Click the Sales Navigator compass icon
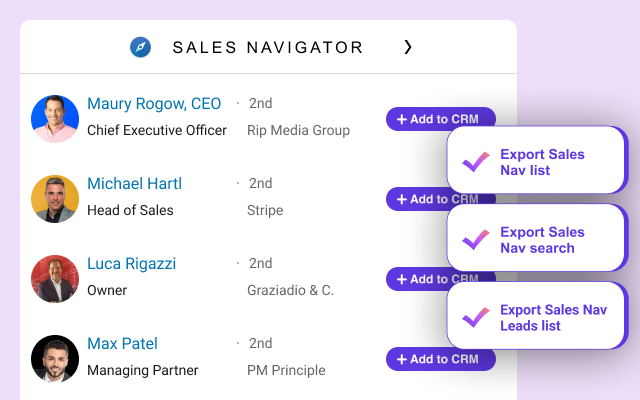The width and height of the screenshot is (640, 400). (141, 47)
